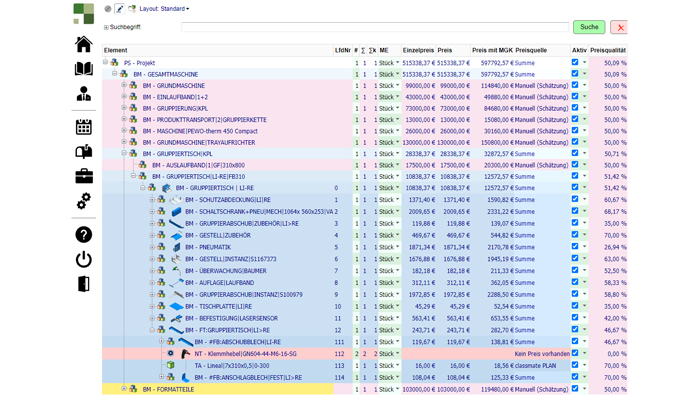Click the gear icon in Klemmhebel row
Screen dimensions: 695x395
tap(170, 353)
